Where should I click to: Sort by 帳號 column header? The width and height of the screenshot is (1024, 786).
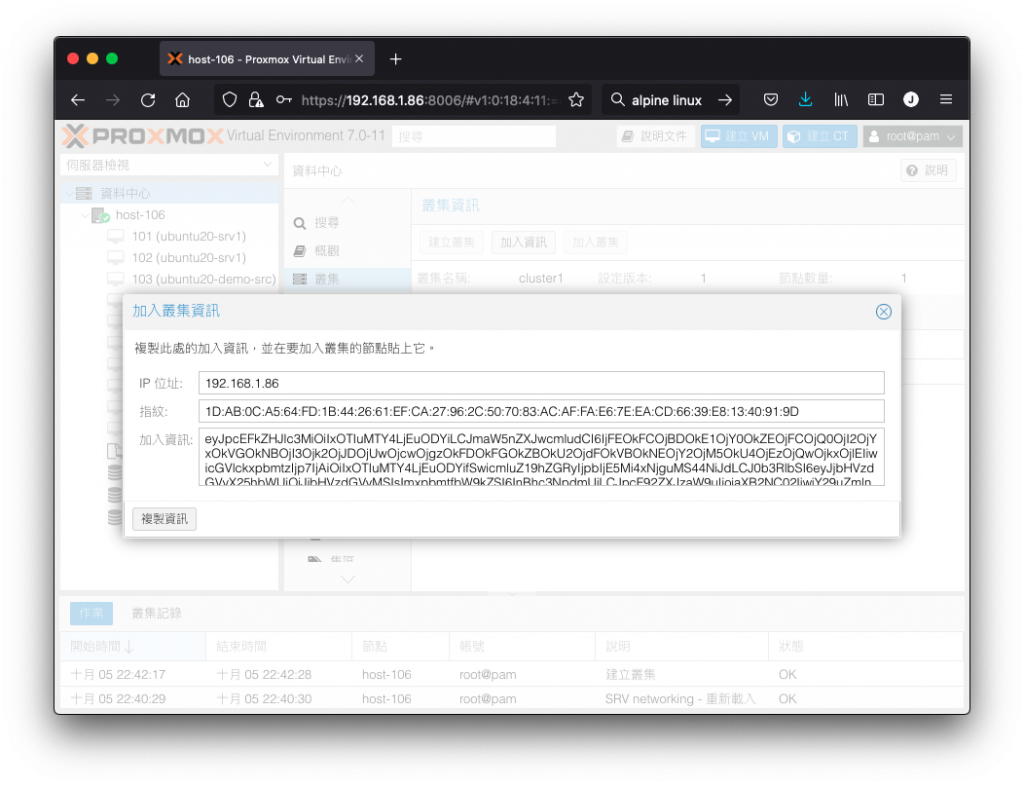[522, 646]
